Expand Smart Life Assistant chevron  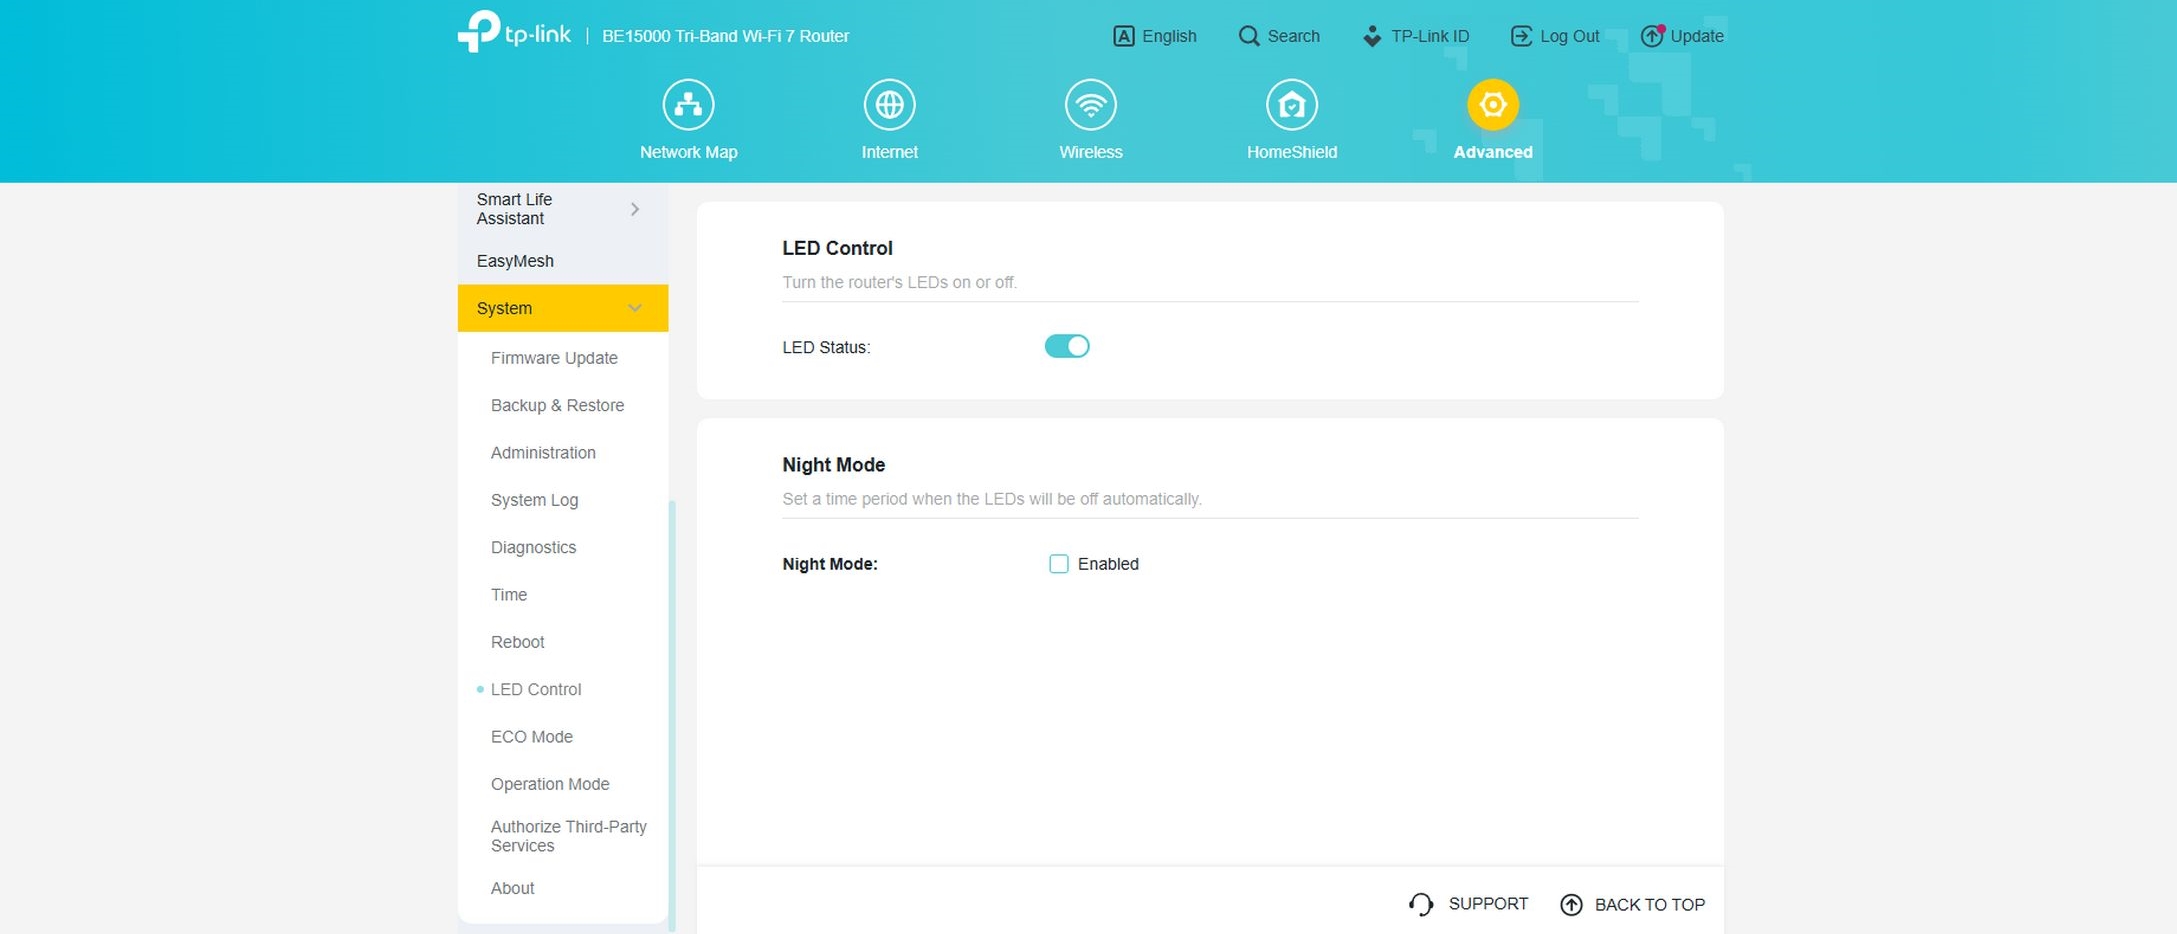[x=634, y=209]
